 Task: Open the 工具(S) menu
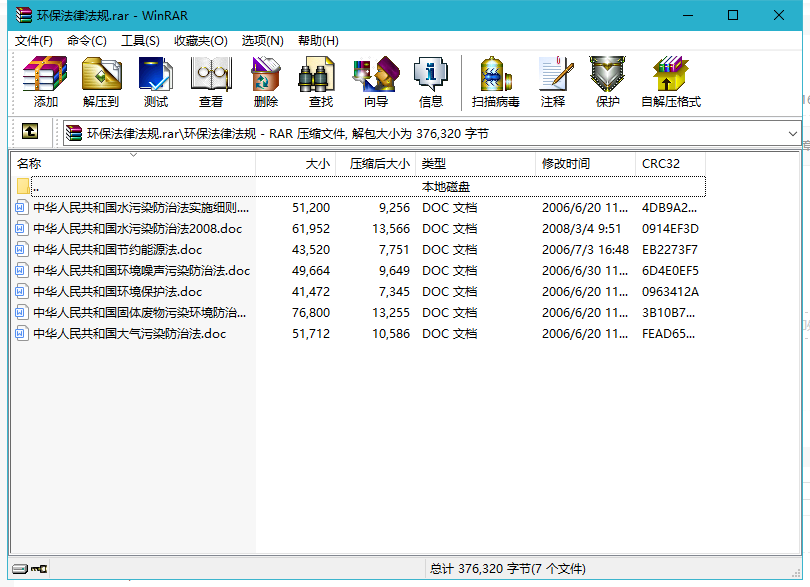140,41
